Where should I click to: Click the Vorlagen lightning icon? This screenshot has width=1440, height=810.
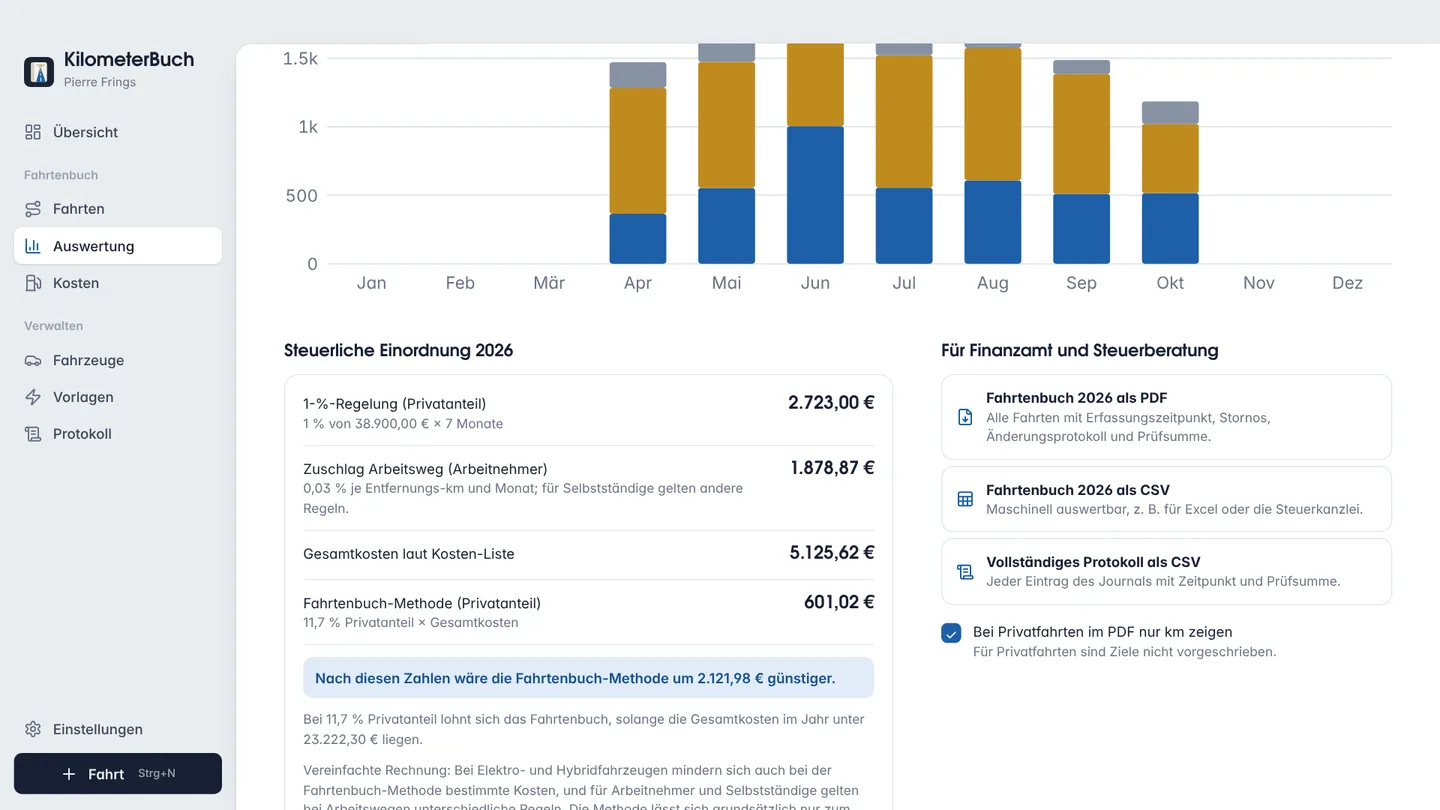click(x=33, y=397)
